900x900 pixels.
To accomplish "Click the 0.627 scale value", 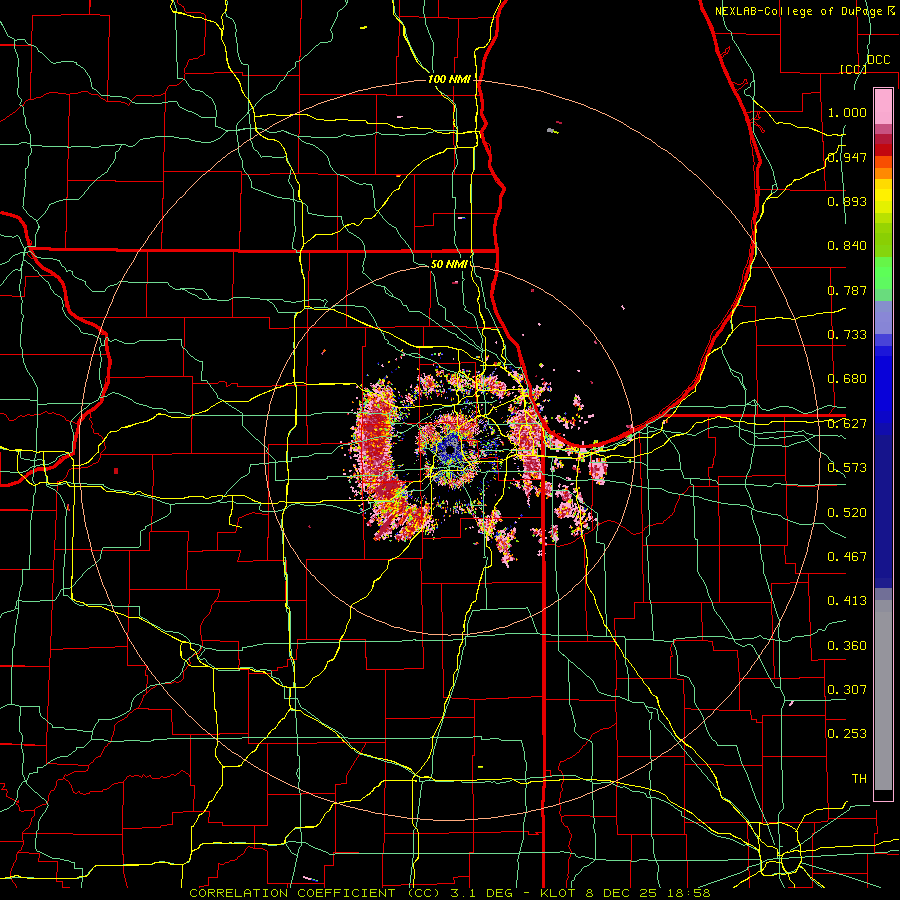I will click(x=847, y=424).
